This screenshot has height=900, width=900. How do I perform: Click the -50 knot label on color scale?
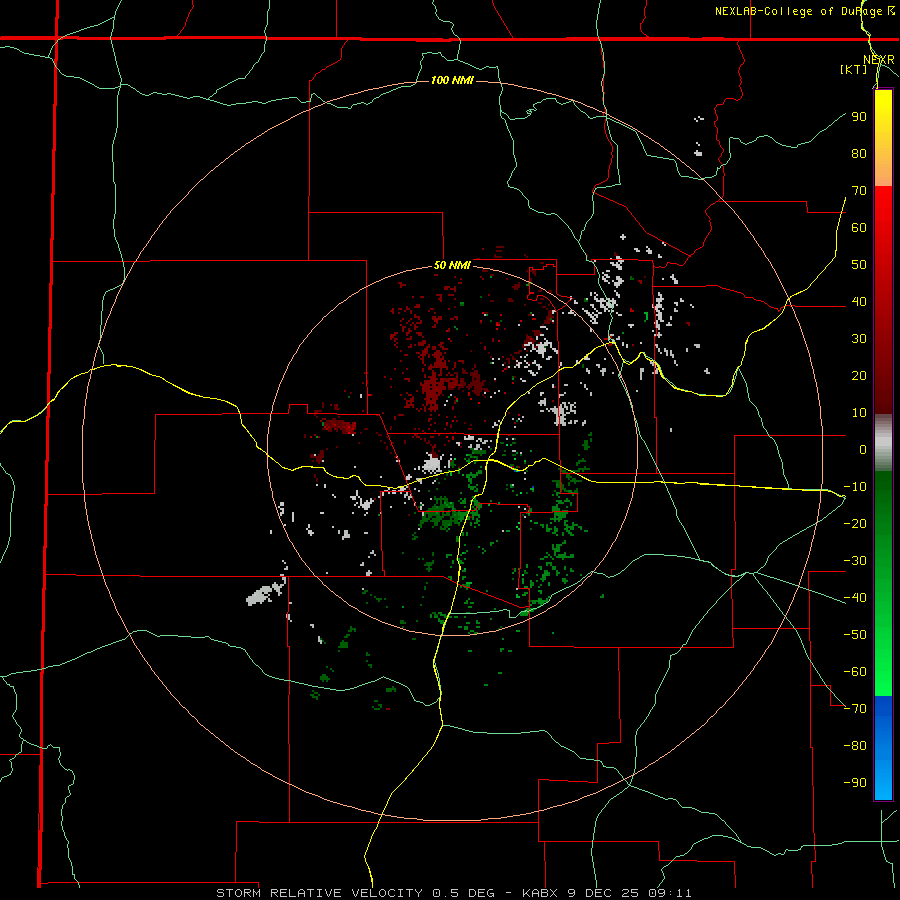tap(855, 635)
